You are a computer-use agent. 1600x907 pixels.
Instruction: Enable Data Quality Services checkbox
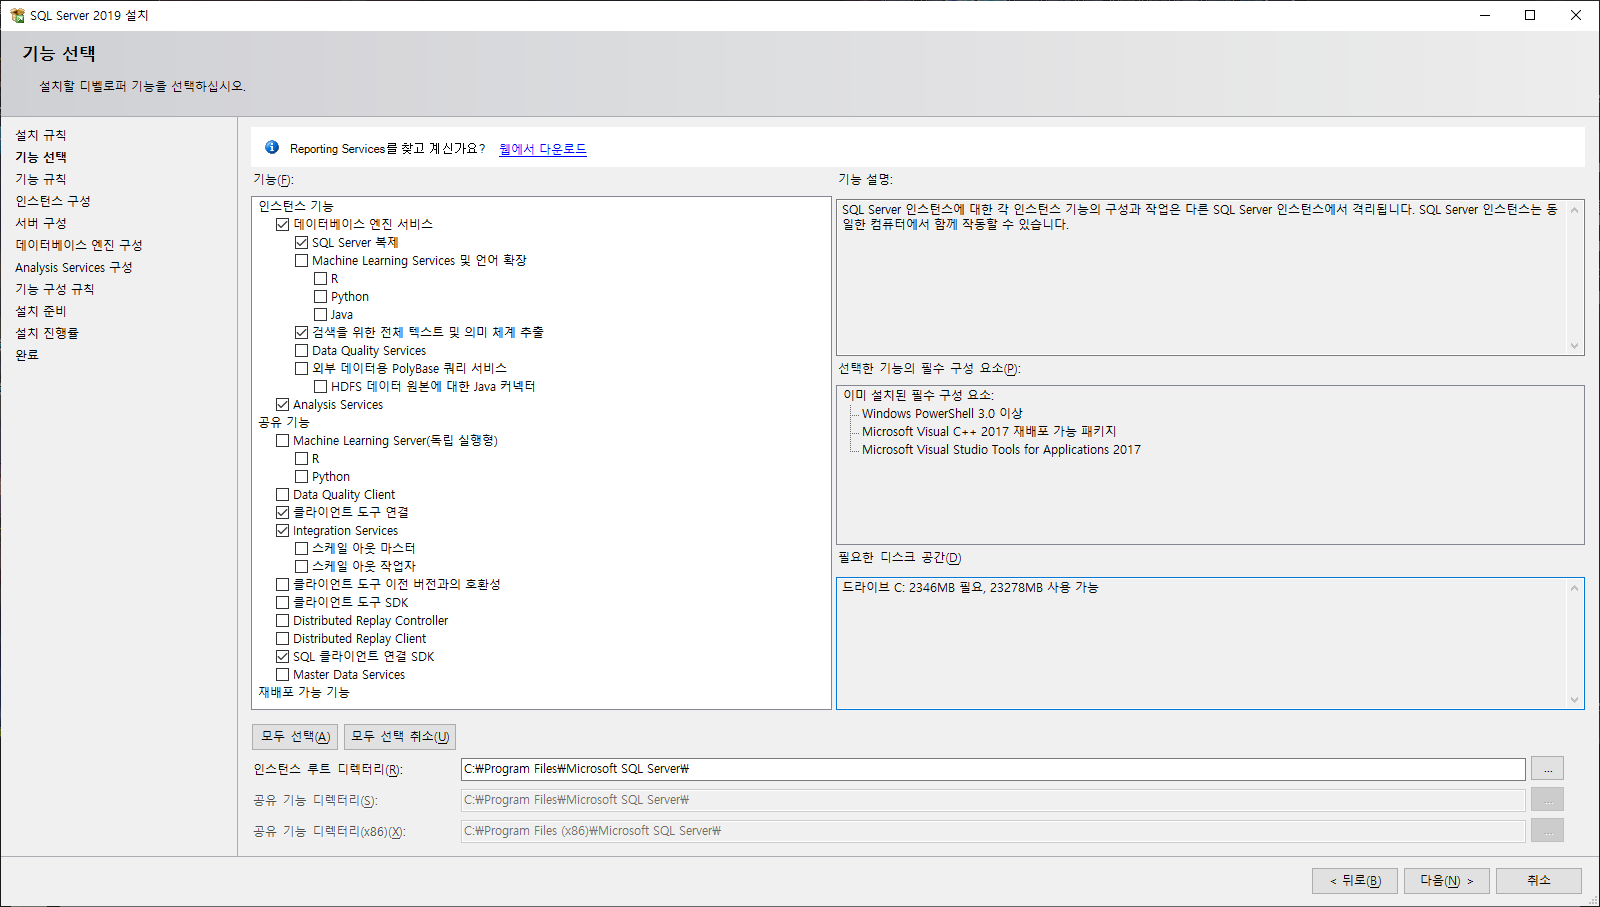[301, 350]
